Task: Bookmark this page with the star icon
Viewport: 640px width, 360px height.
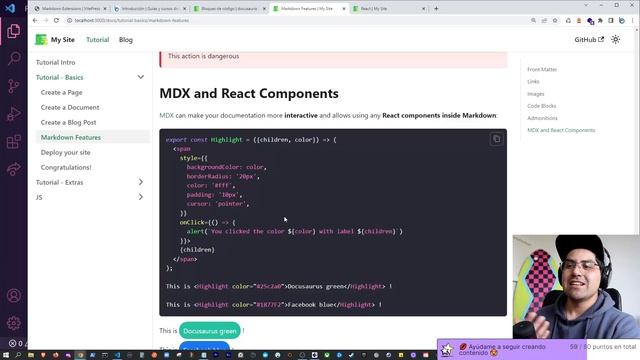Action: click(555, 20)
